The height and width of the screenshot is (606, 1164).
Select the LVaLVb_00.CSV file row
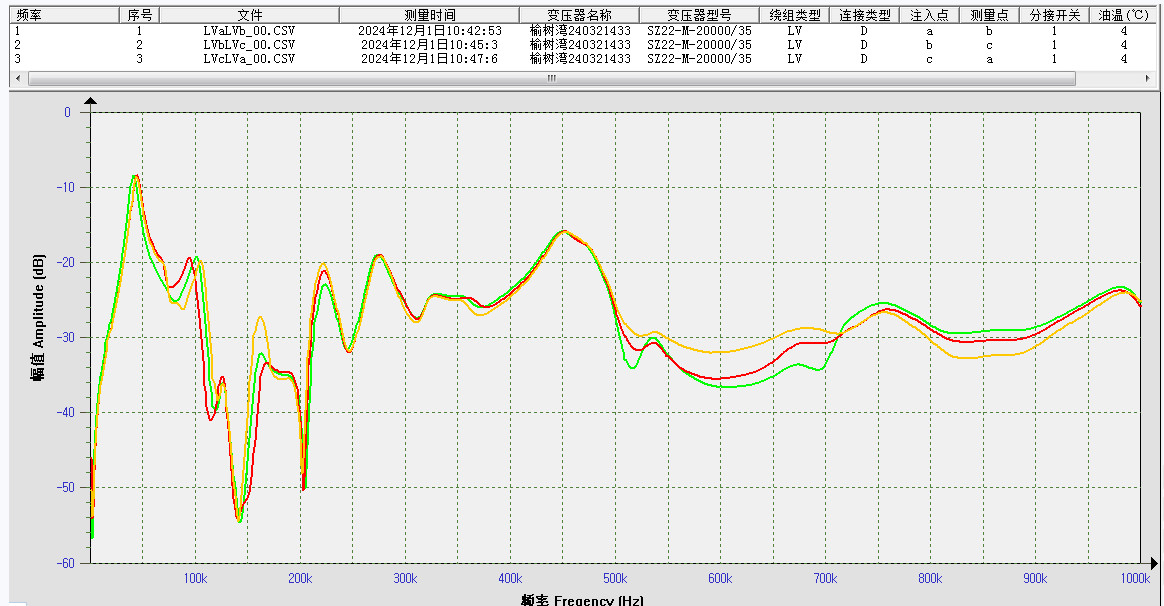pos(248,31)
